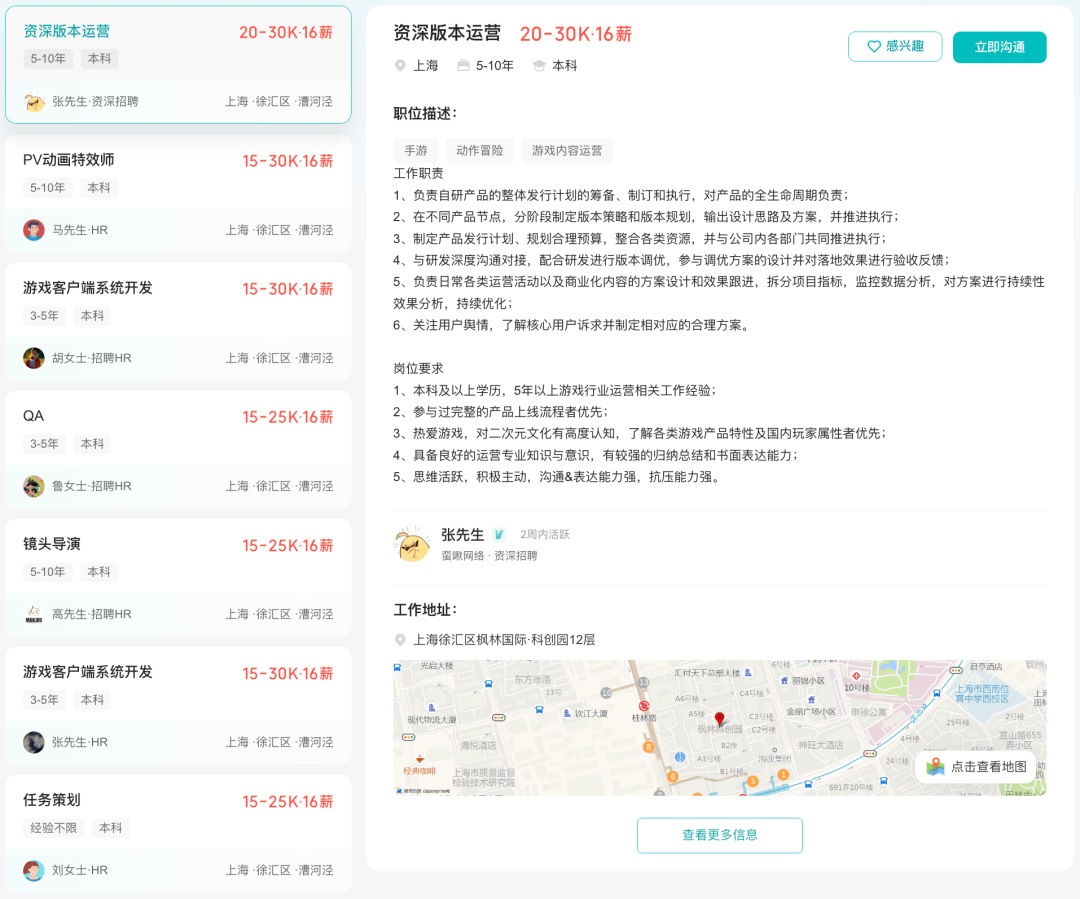The width and height of the screenshot is (1080, 899).
Task: Click the 手游 tag
Action: click(415, 150)
